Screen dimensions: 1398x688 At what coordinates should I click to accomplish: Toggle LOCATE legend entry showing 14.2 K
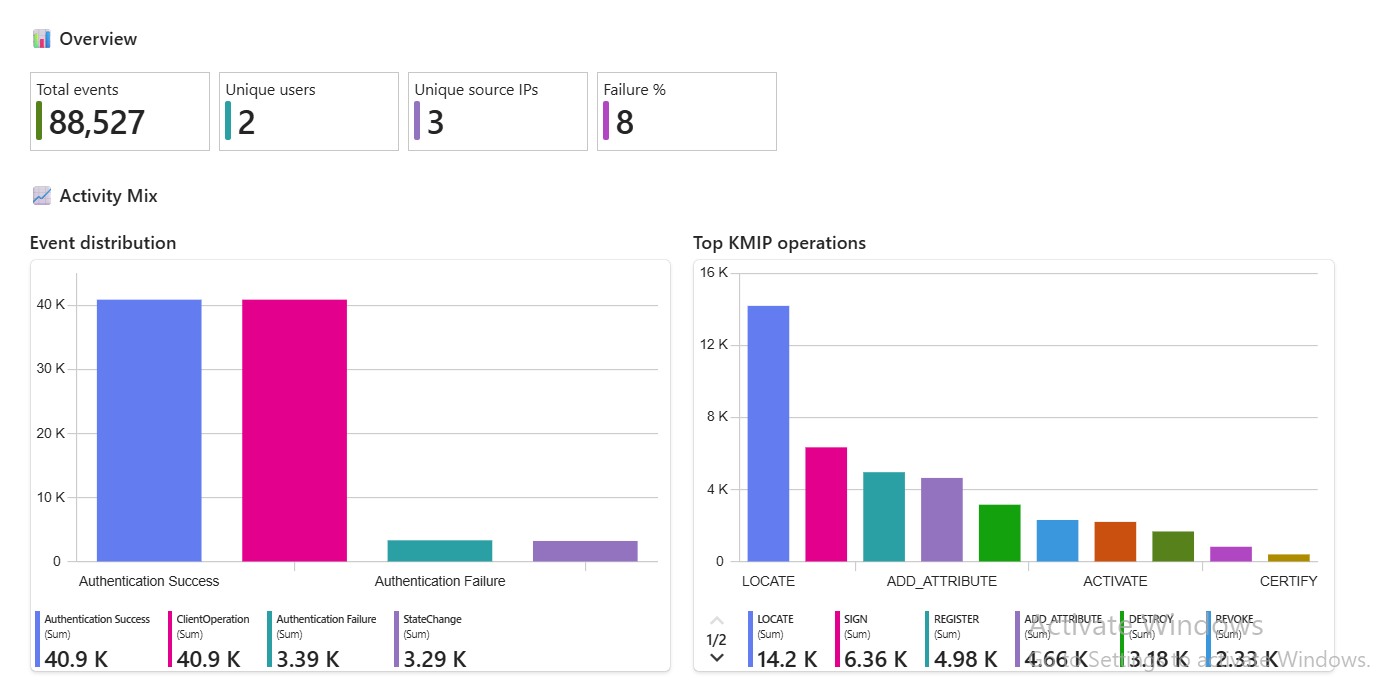tap(784, 640)
